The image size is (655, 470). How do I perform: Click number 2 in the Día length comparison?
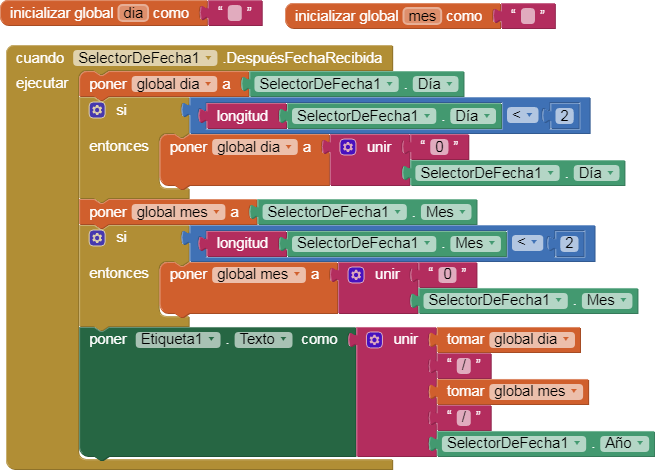pyautogui.click(x=565, y=117)
